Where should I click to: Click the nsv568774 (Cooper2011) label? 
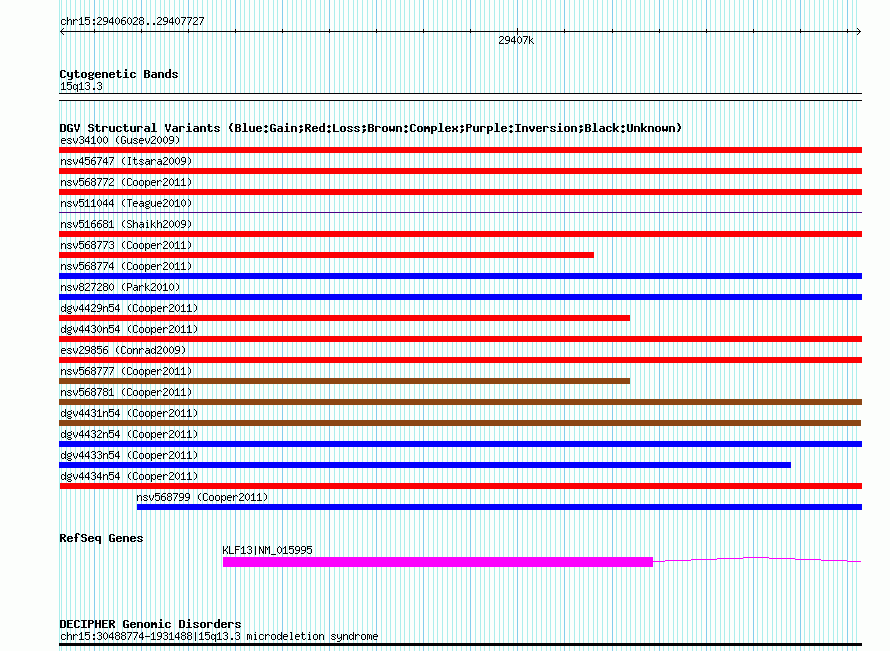(x=126, y=266)
